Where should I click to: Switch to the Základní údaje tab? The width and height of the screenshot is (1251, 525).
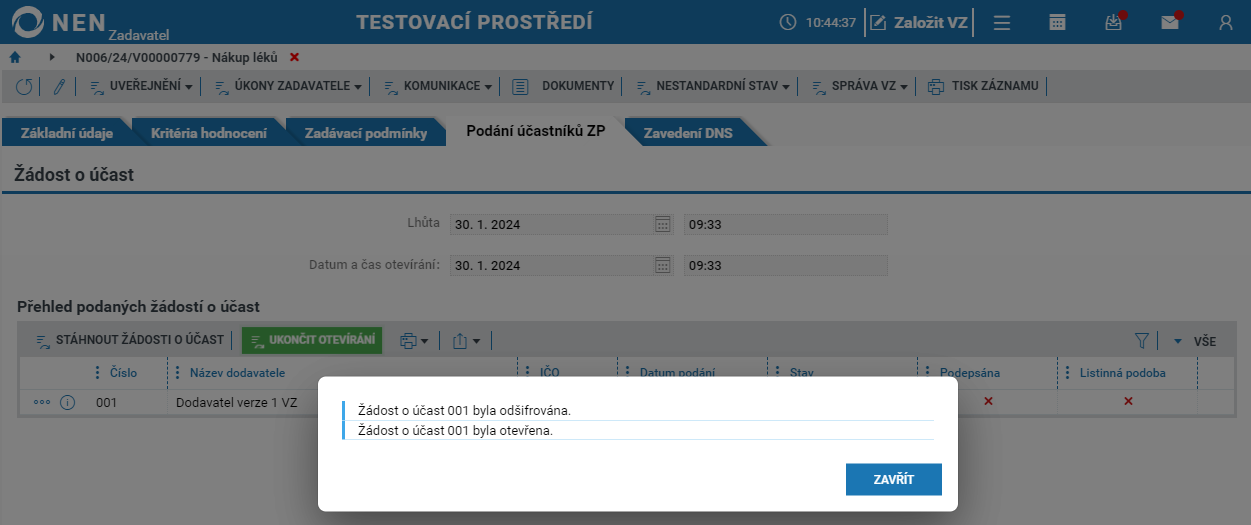click(x=67, y=133)
